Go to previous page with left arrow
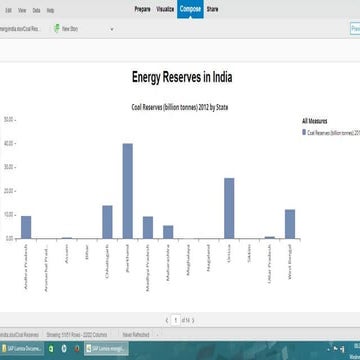360x360 pixels. coord(167,321)
